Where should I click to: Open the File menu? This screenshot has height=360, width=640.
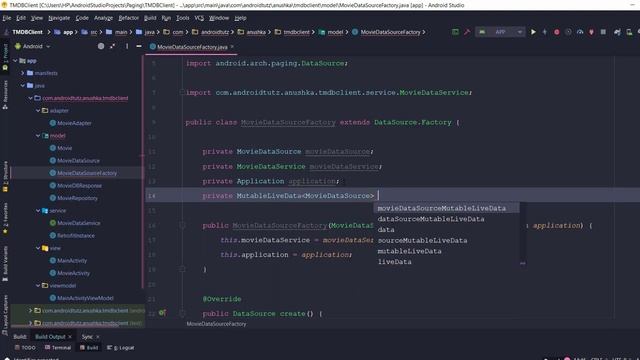click(7, 18)
